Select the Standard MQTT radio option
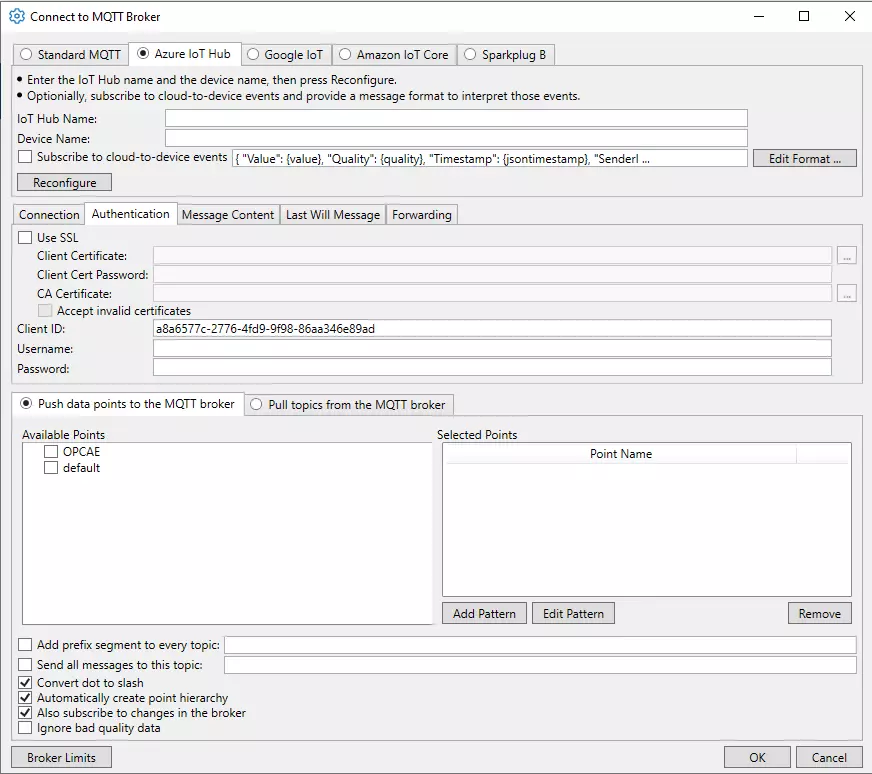Viewport: 872px width, 774px height. point(26,54)
